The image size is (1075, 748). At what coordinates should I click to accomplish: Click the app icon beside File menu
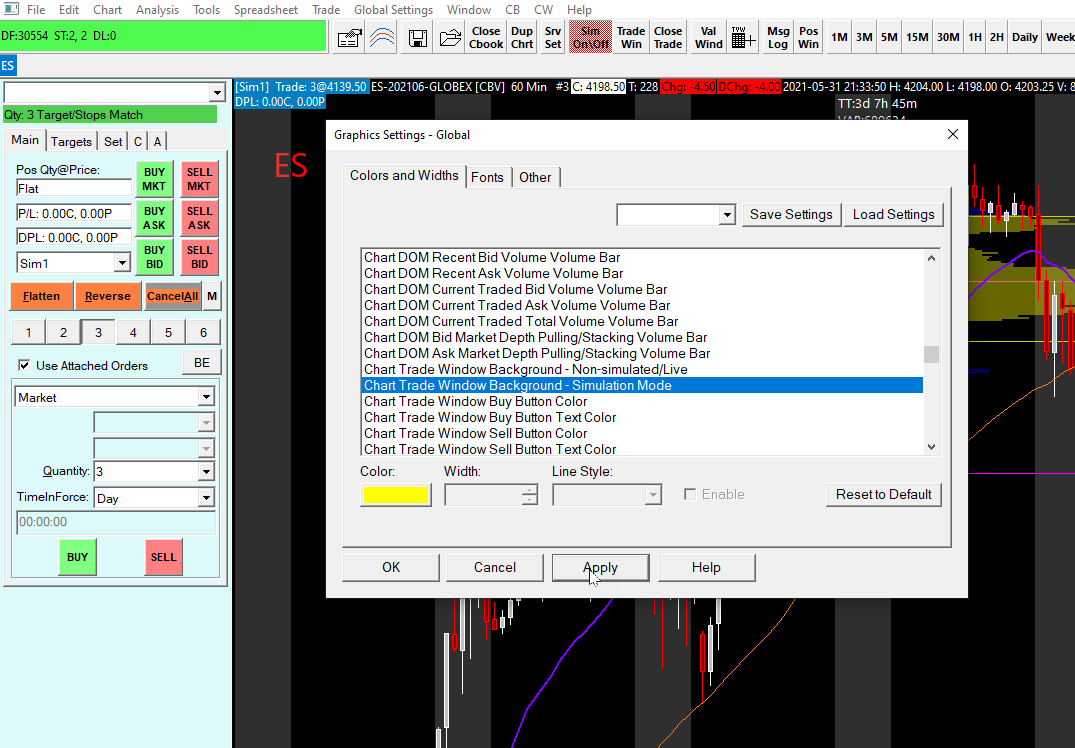11,10
